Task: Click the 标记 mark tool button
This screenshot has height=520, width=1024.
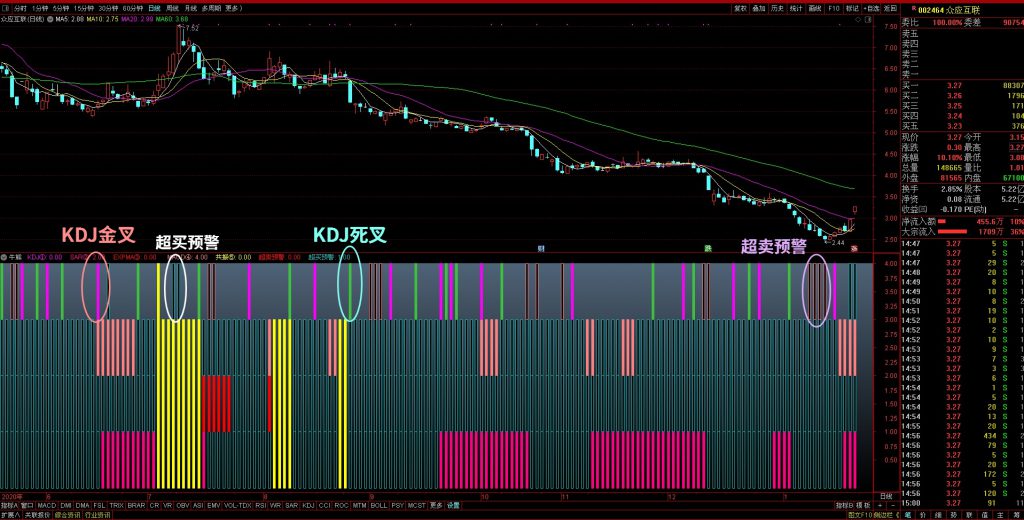Action: pos(851,7)
